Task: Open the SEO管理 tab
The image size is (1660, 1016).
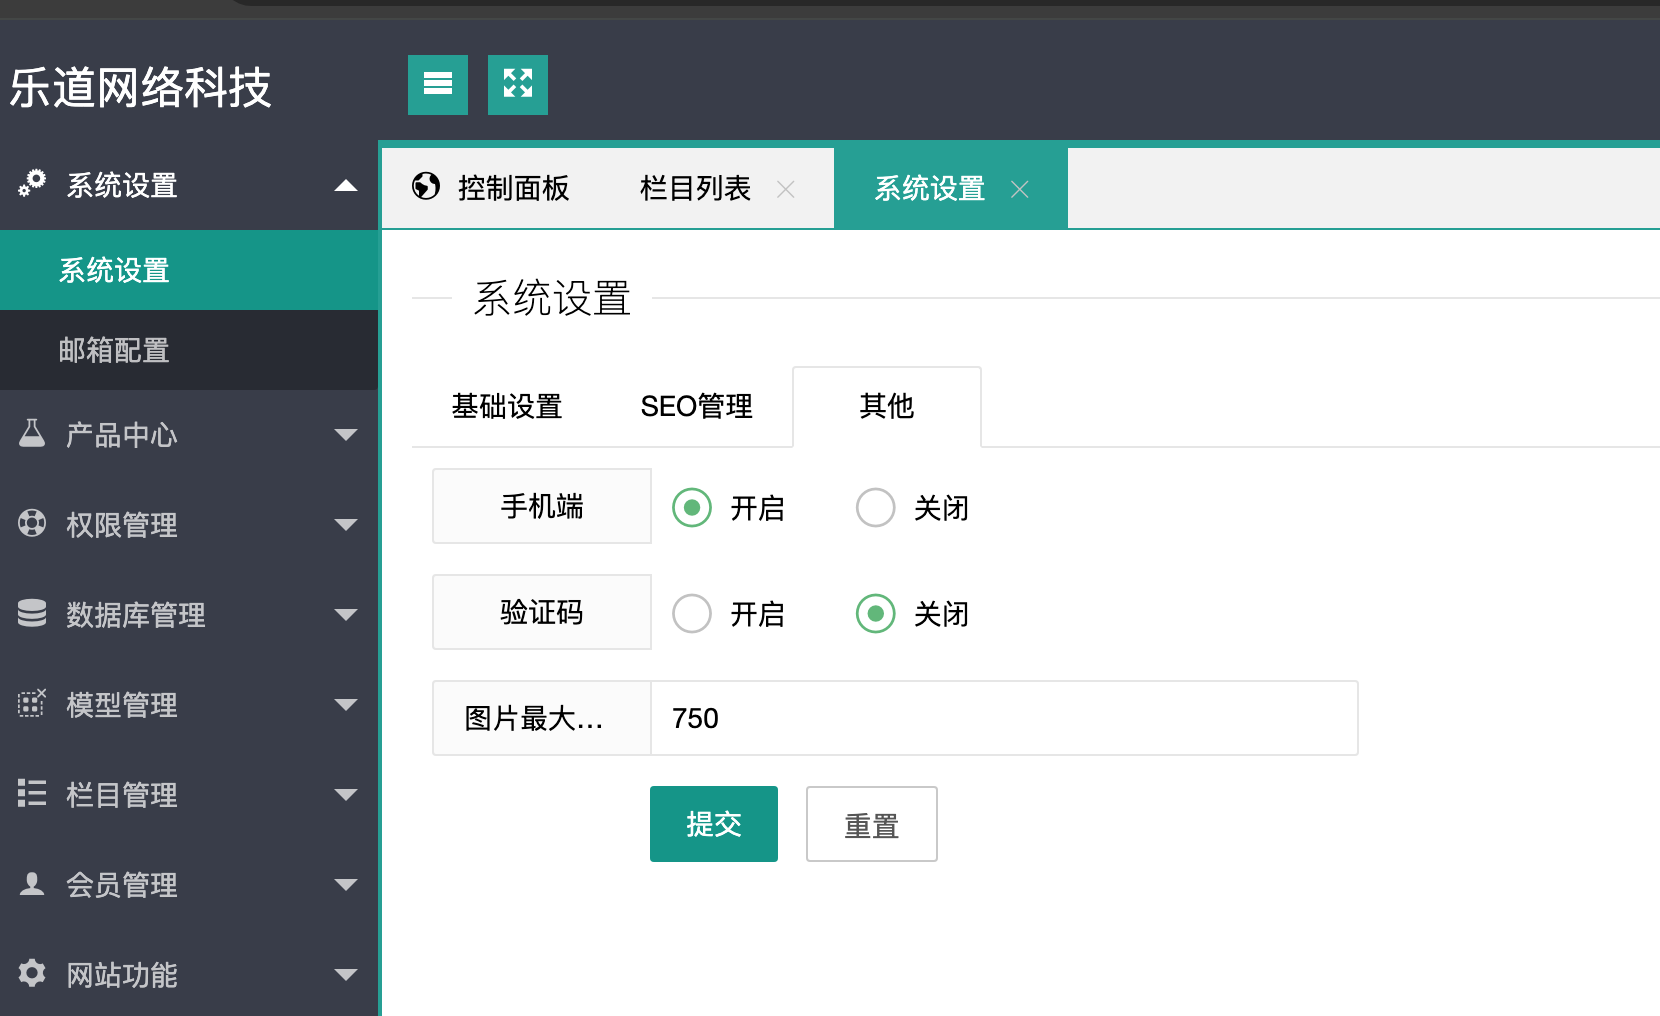Action: 696,407
